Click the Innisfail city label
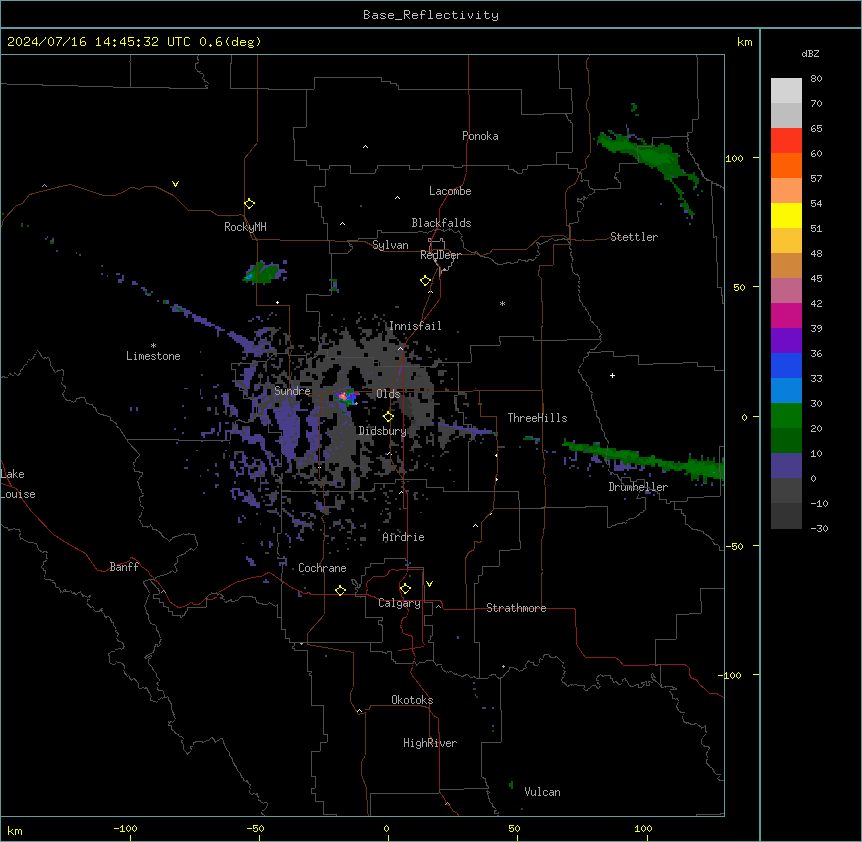The width and height of the screenshot is (862, 842). tap(415, 326)
